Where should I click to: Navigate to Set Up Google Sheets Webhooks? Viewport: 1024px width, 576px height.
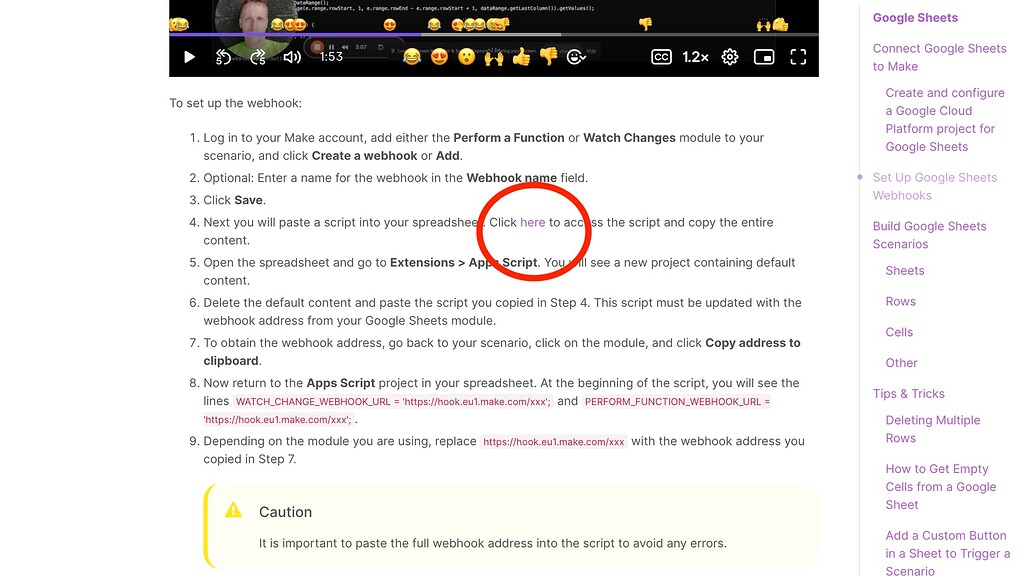tap(934, 186)
